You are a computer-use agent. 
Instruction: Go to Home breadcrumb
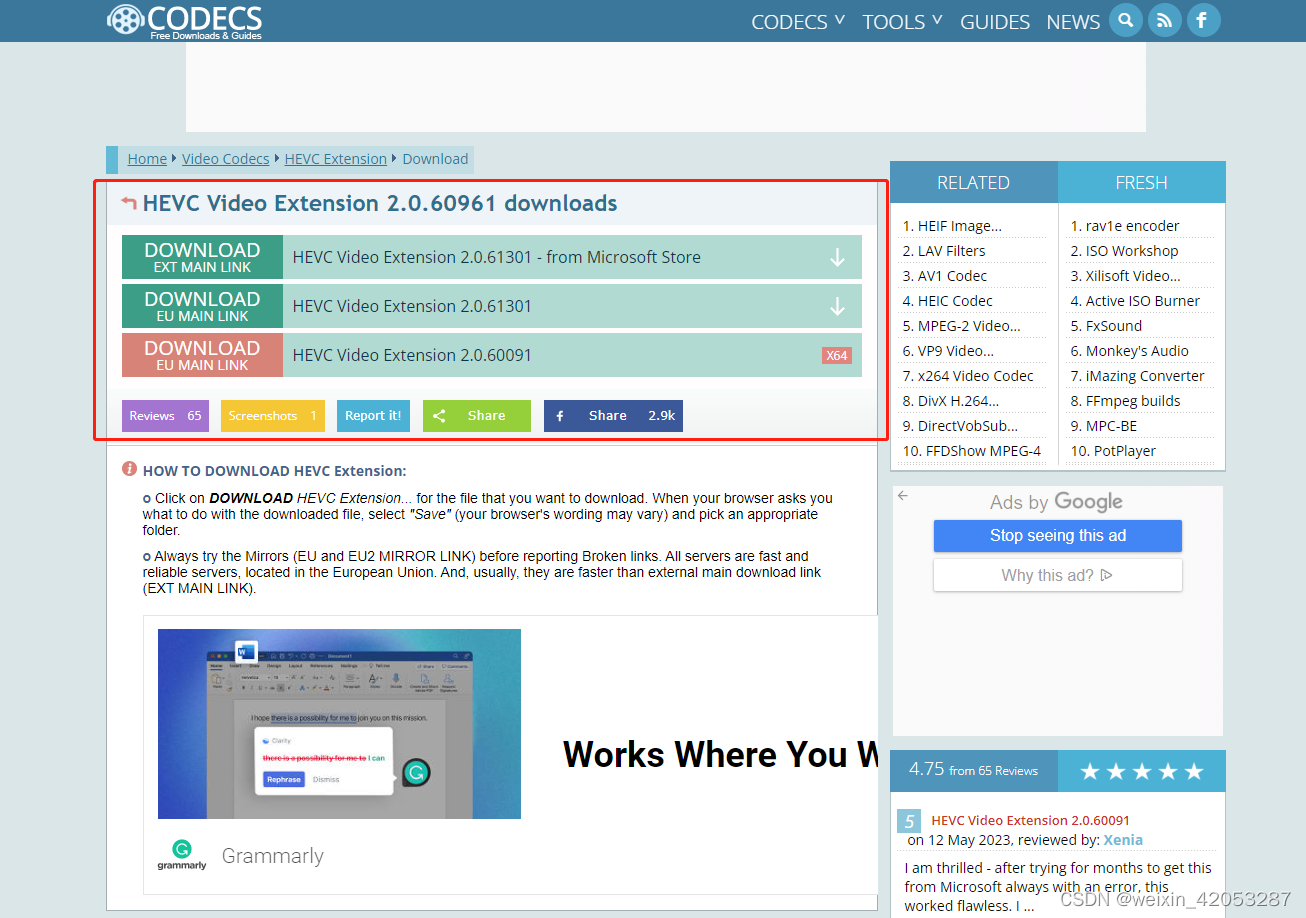click(x=147, y=159)
